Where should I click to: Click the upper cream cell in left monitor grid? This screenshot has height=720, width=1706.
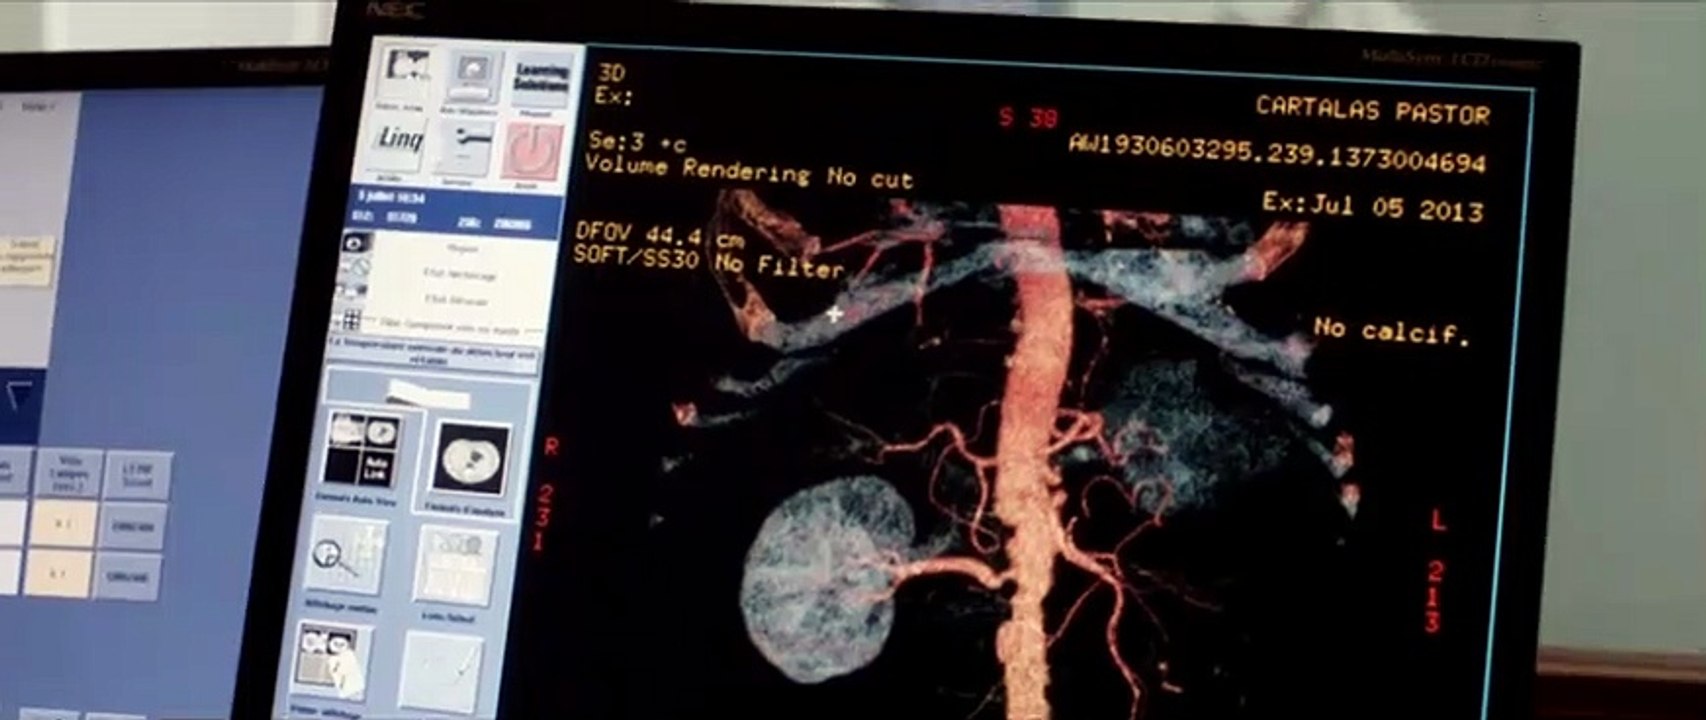pyautogui.click(x=63, y=524)
